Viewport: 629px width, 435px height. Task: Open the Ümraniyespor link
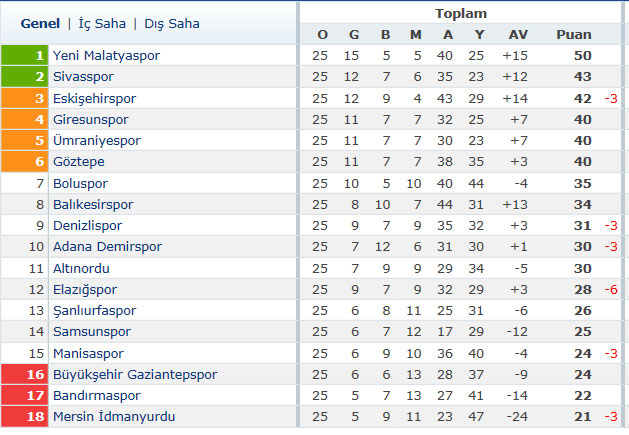tap(97, 140)
